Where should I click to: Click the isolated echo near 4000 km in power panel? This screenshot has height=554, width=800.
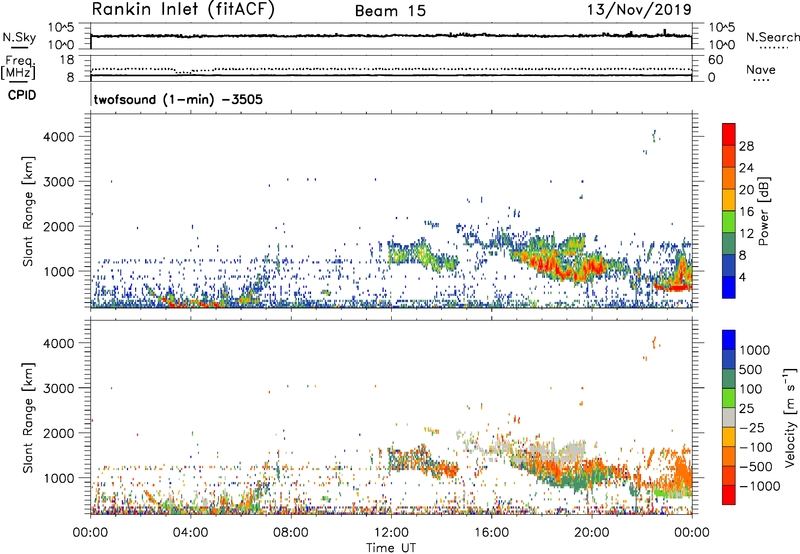pyautogui.click(x=655, y=136)
